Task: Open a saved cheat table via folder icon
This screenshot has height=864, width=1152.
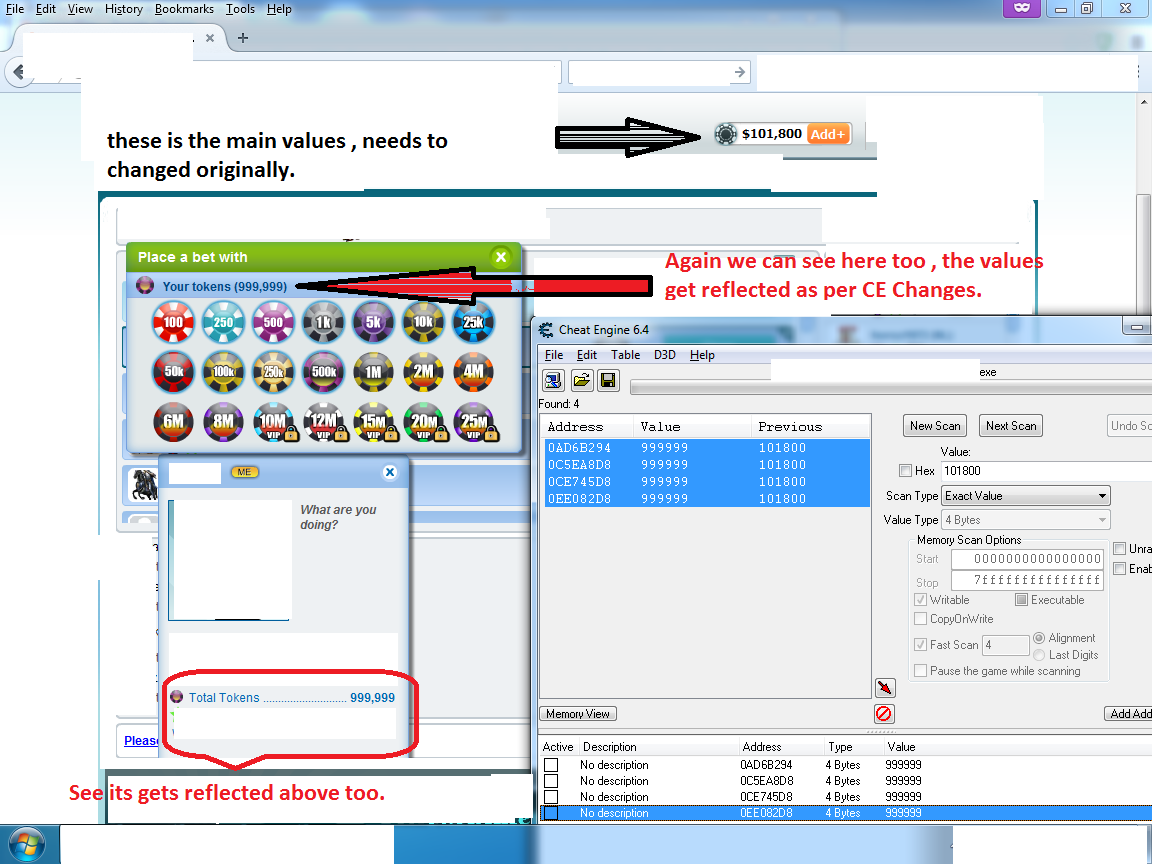Action: pyautogui.click(x=581, y=380)
